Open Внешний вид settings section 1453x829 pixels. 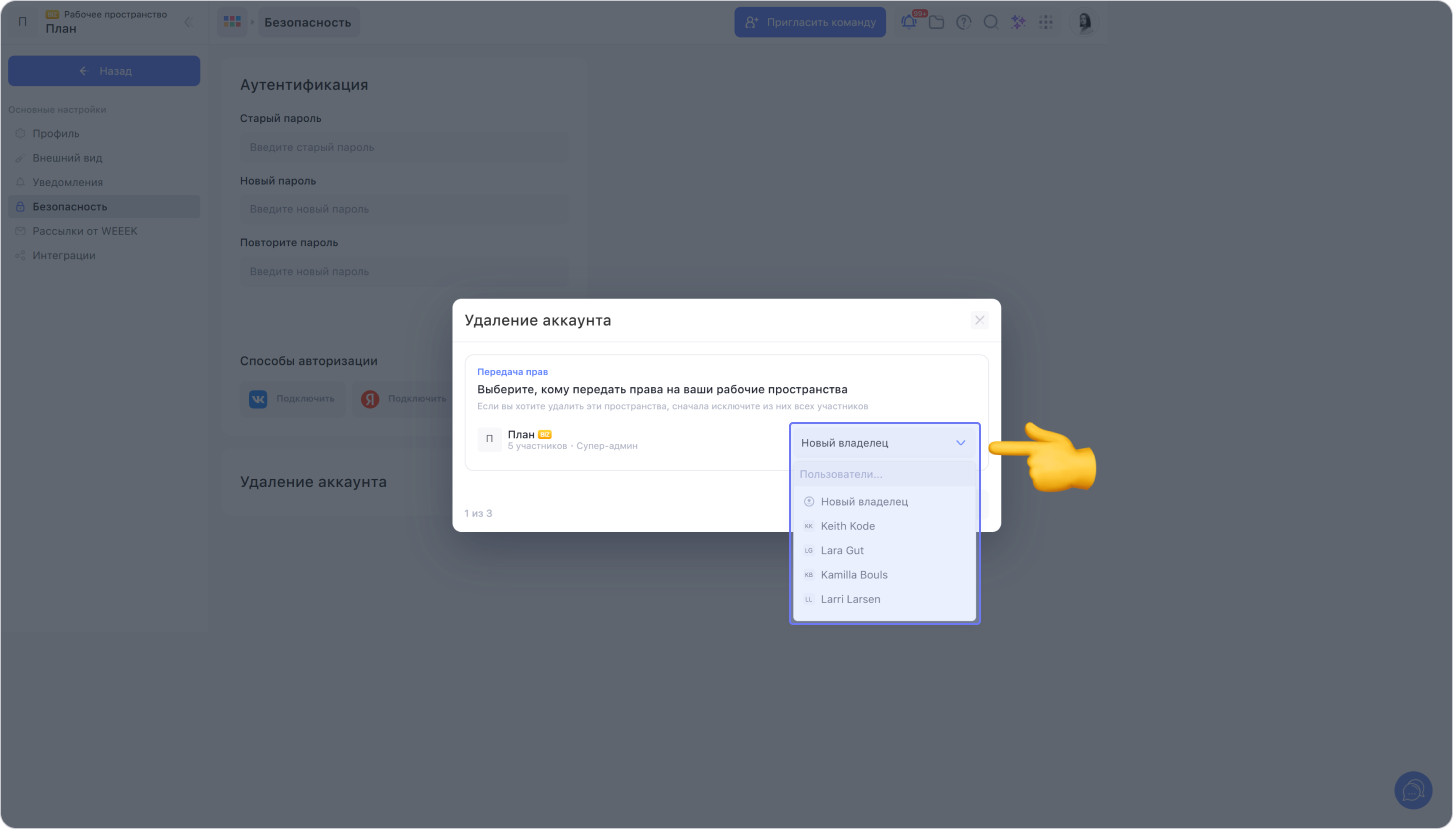point(104,158)
